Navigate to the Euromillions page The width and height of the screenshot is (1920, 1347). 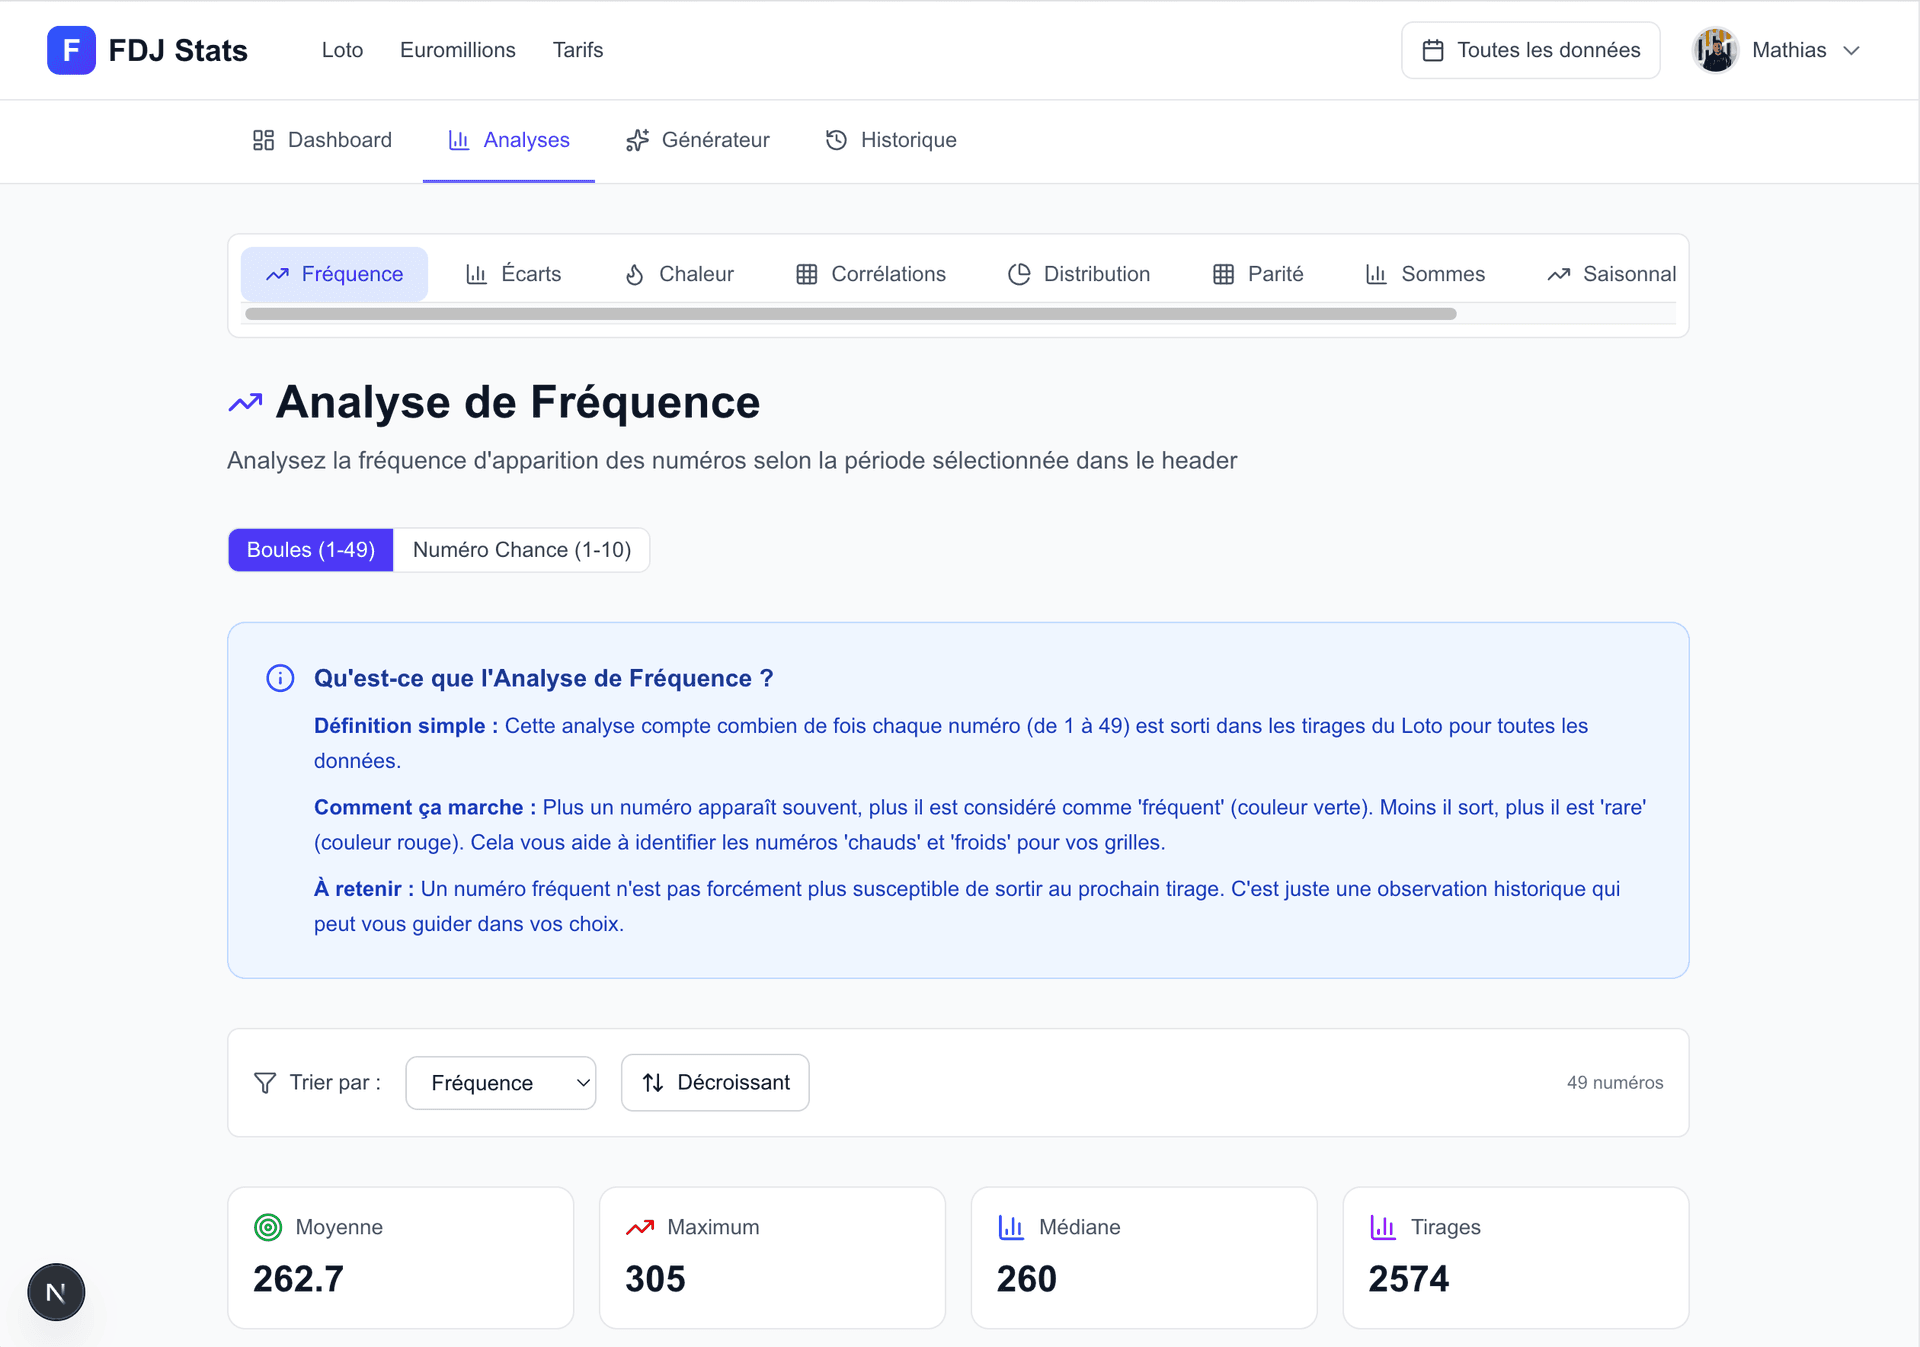(x=457, y=49)
